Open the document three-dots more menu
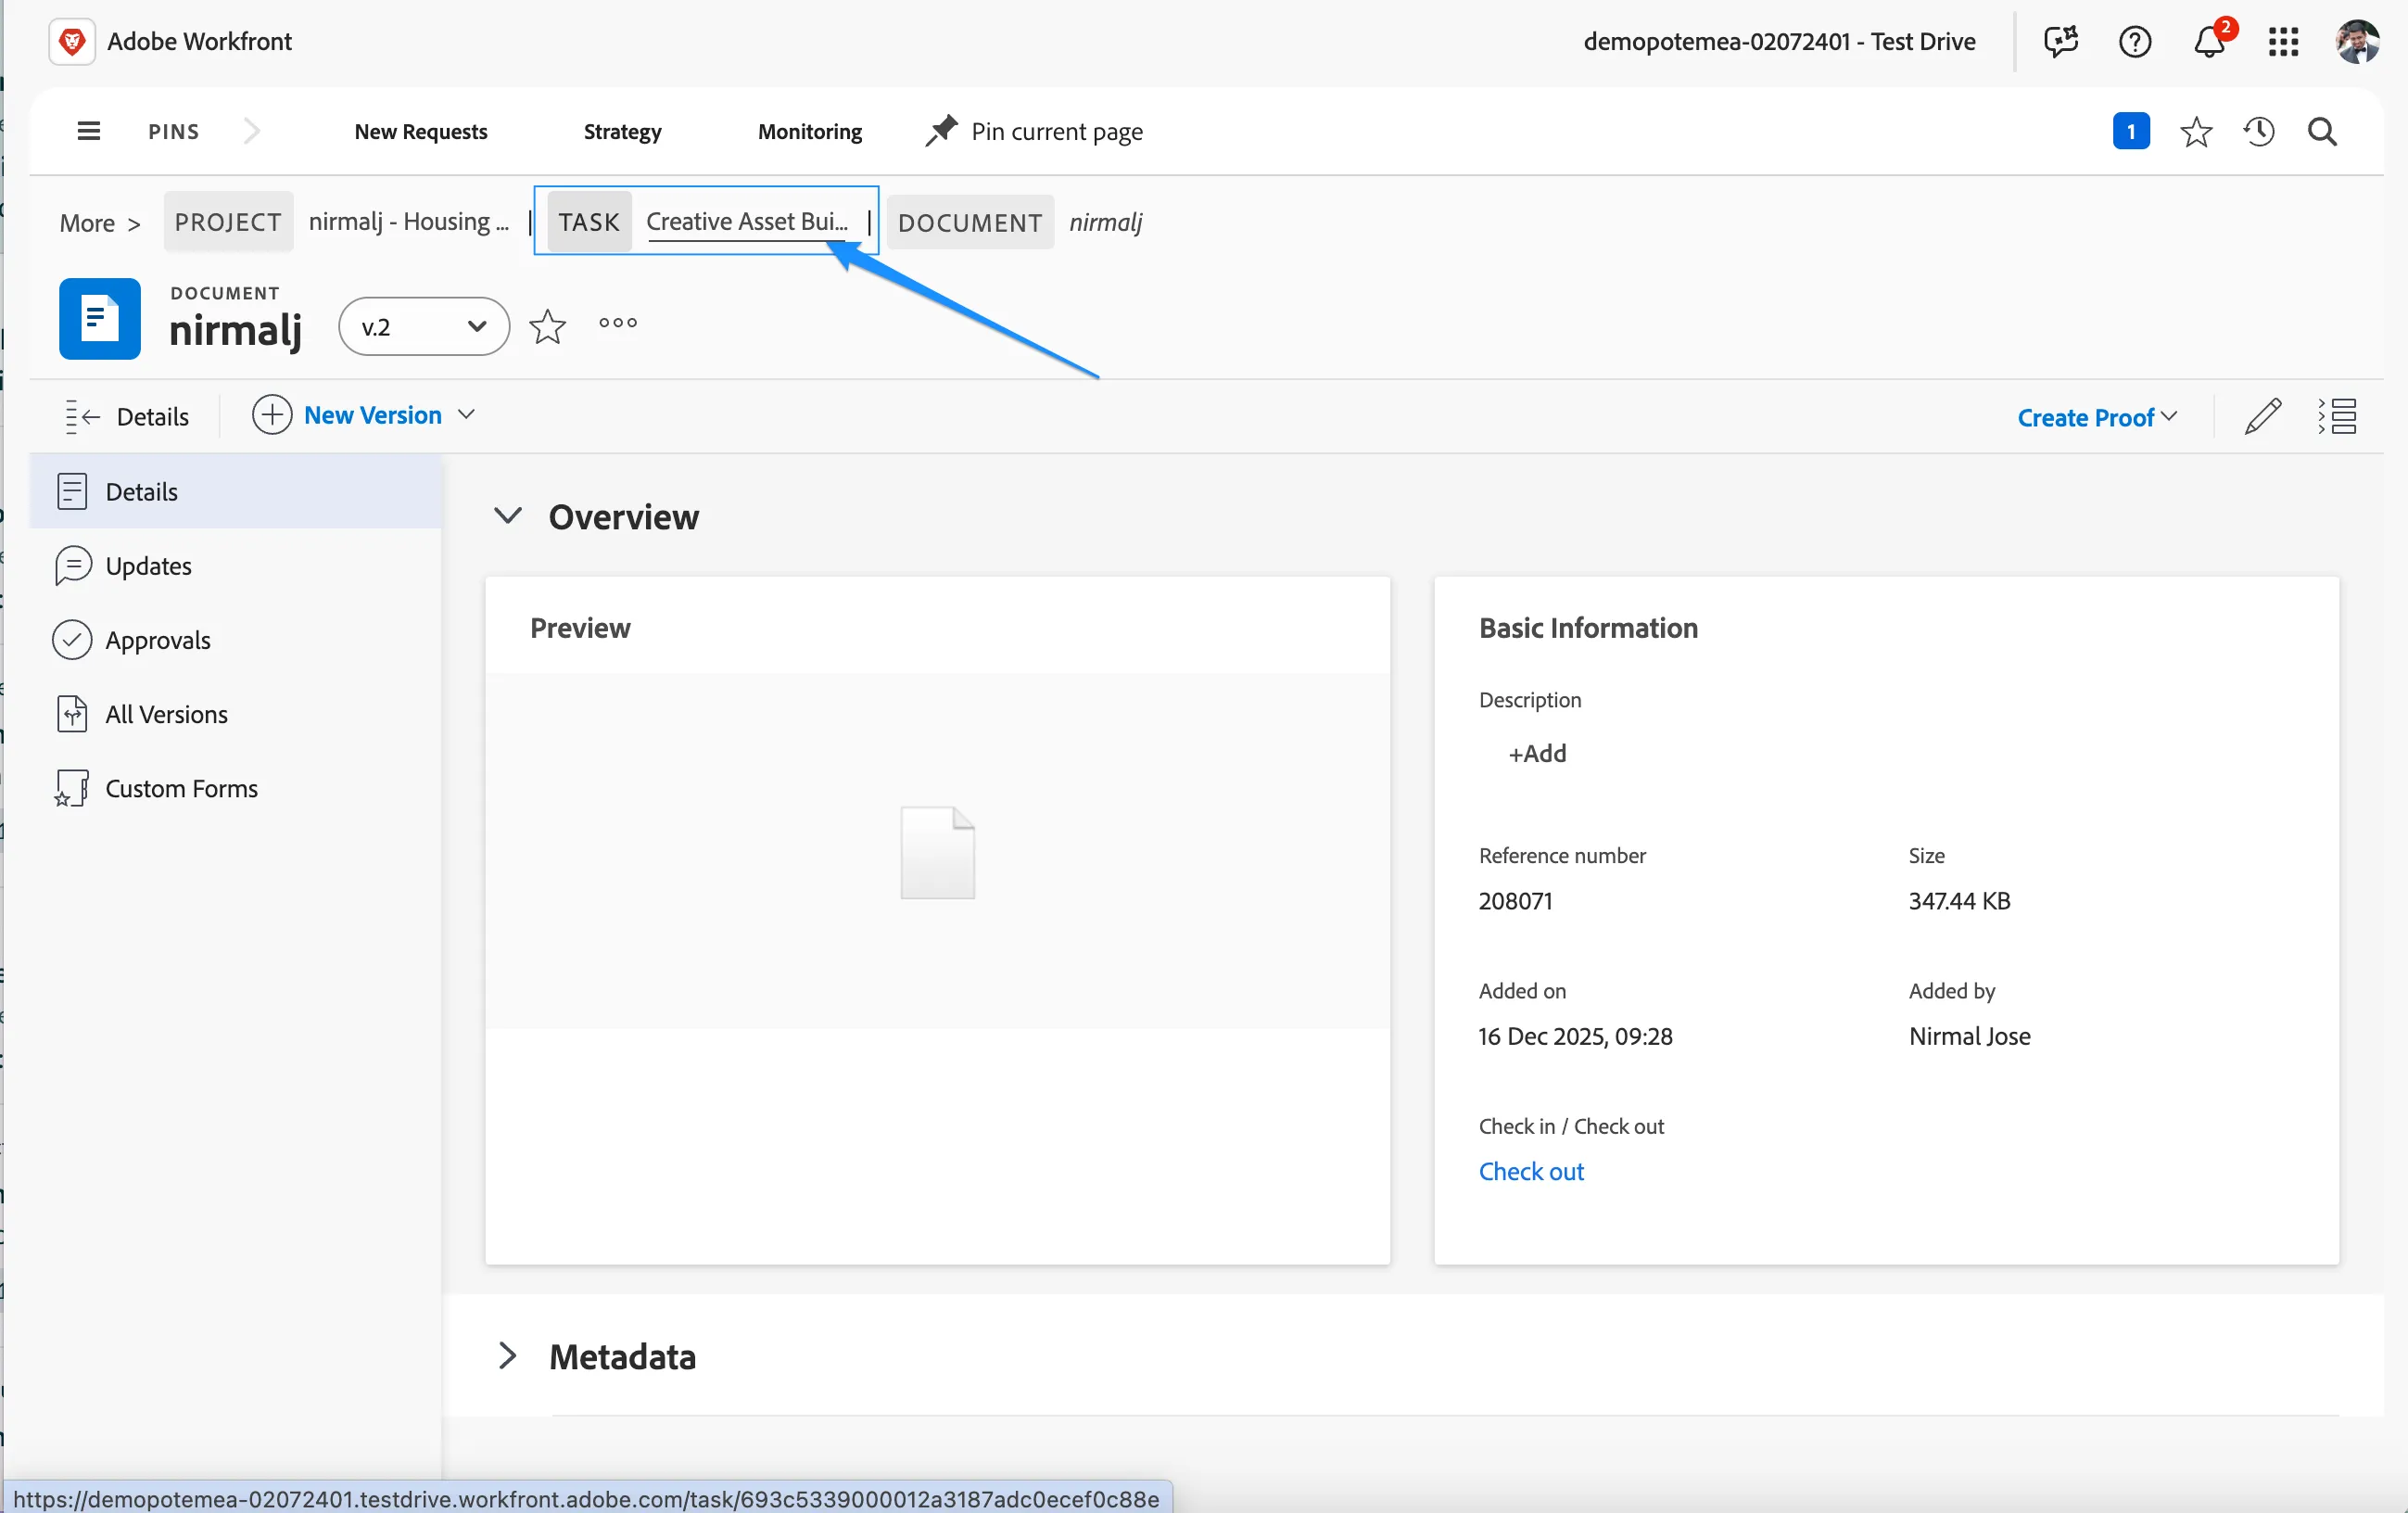Screen dimensions: 2408x1513 pyautogui.click(x=618, y=323)
